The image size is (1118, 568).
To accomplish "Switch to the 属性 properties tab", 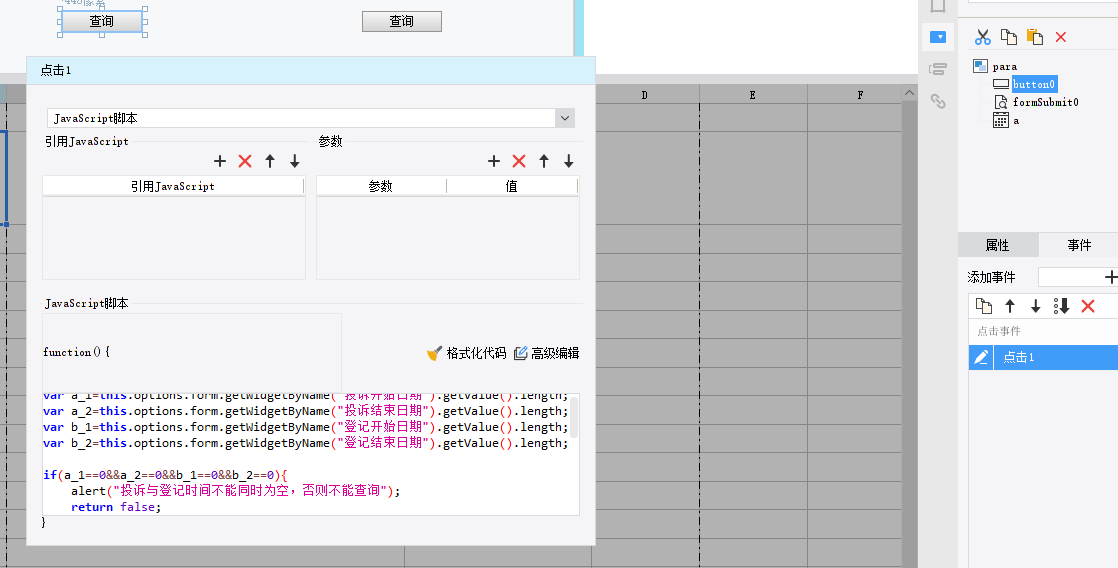I will 998,245.
